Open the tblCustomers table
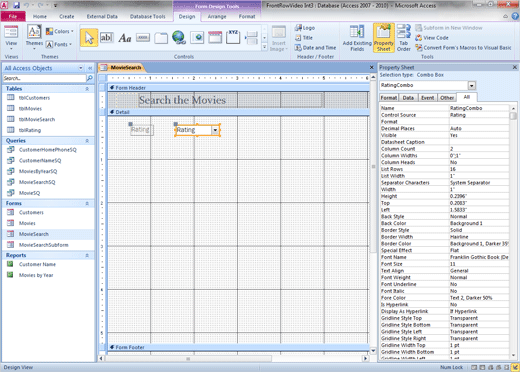 pos(34,98)
